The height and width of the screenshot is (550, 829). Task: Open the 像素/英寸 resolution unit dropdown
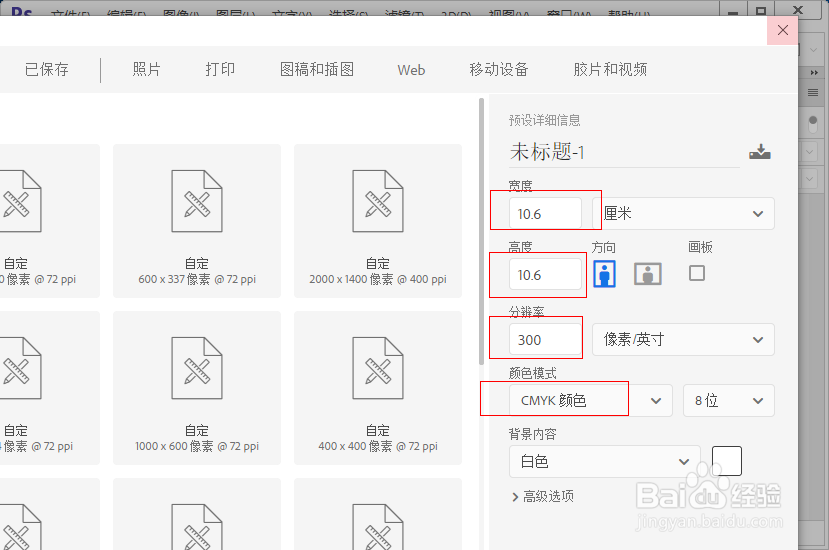tap(684, 340)
